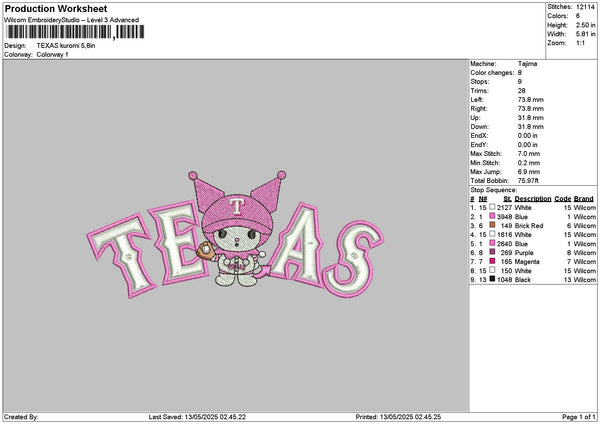Click the 'Color changes' value 8
This screenshot has width=600, height=424.
point(520,73)
